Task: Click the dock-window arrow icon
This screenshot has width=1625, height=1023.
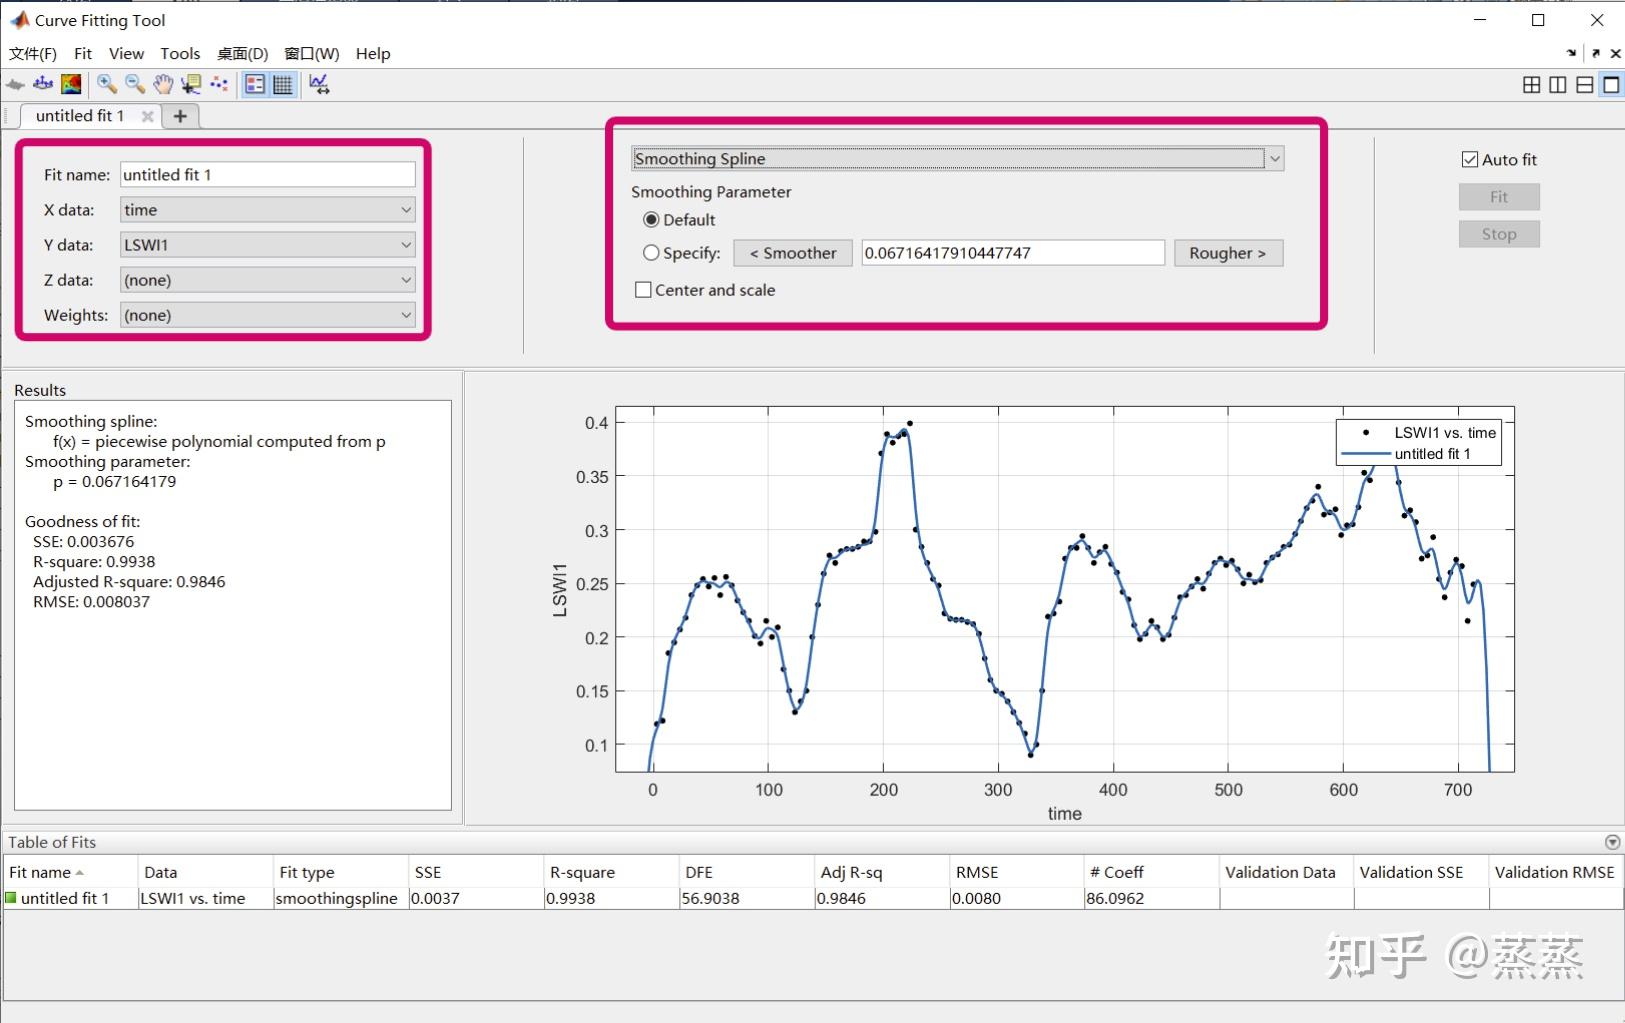Action: coord(1571,53)
